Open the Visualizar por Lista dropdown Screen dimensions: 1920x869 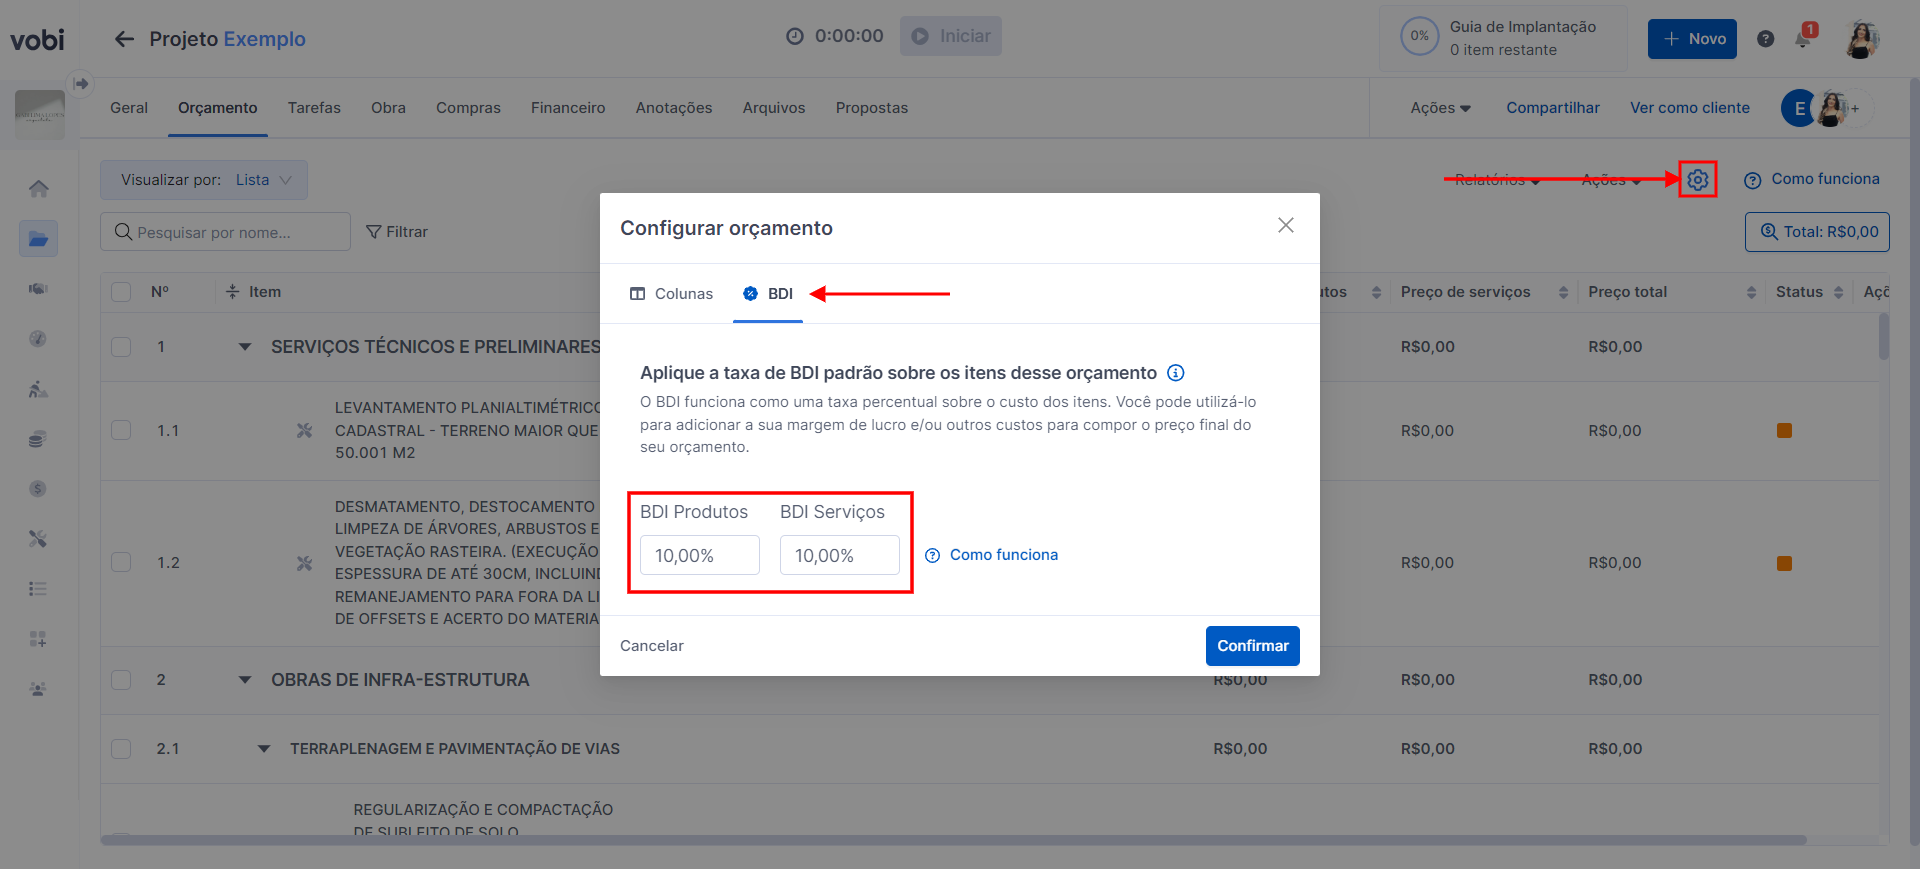click(204, 180)
